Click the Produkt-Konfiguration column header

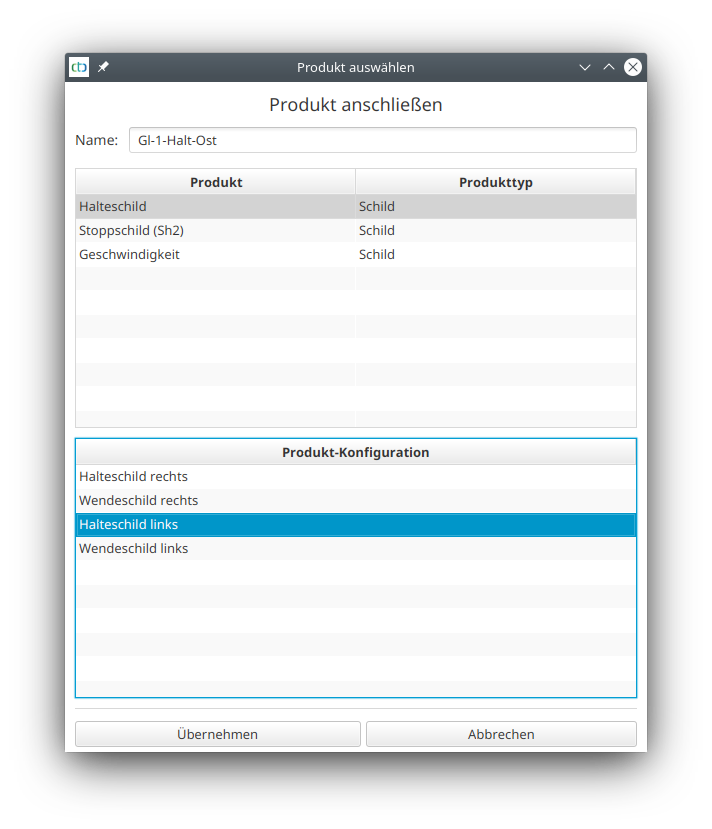(x=356, y=452)
